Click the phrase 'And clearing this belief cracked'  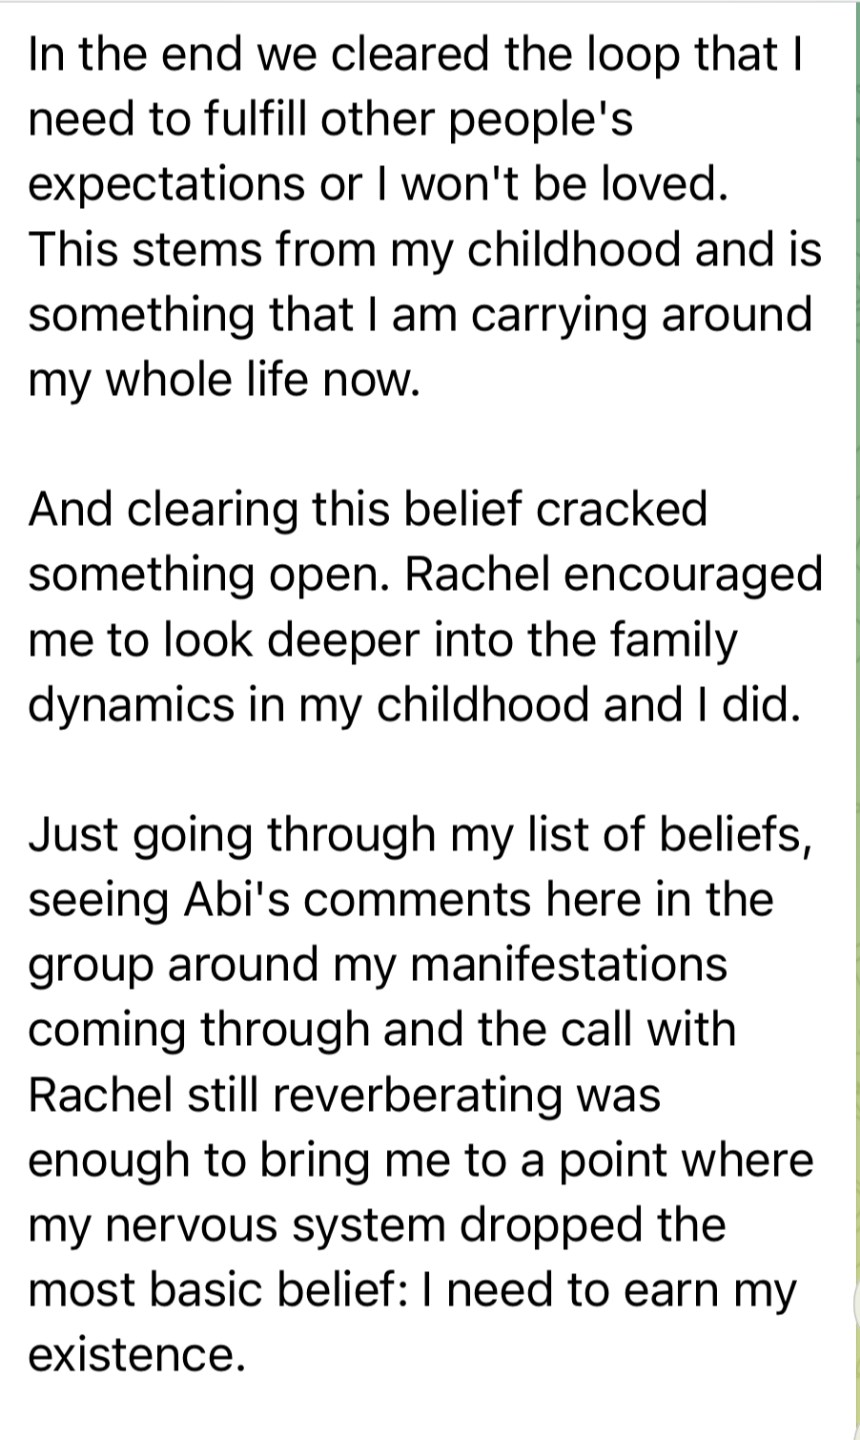click(367, 509)
